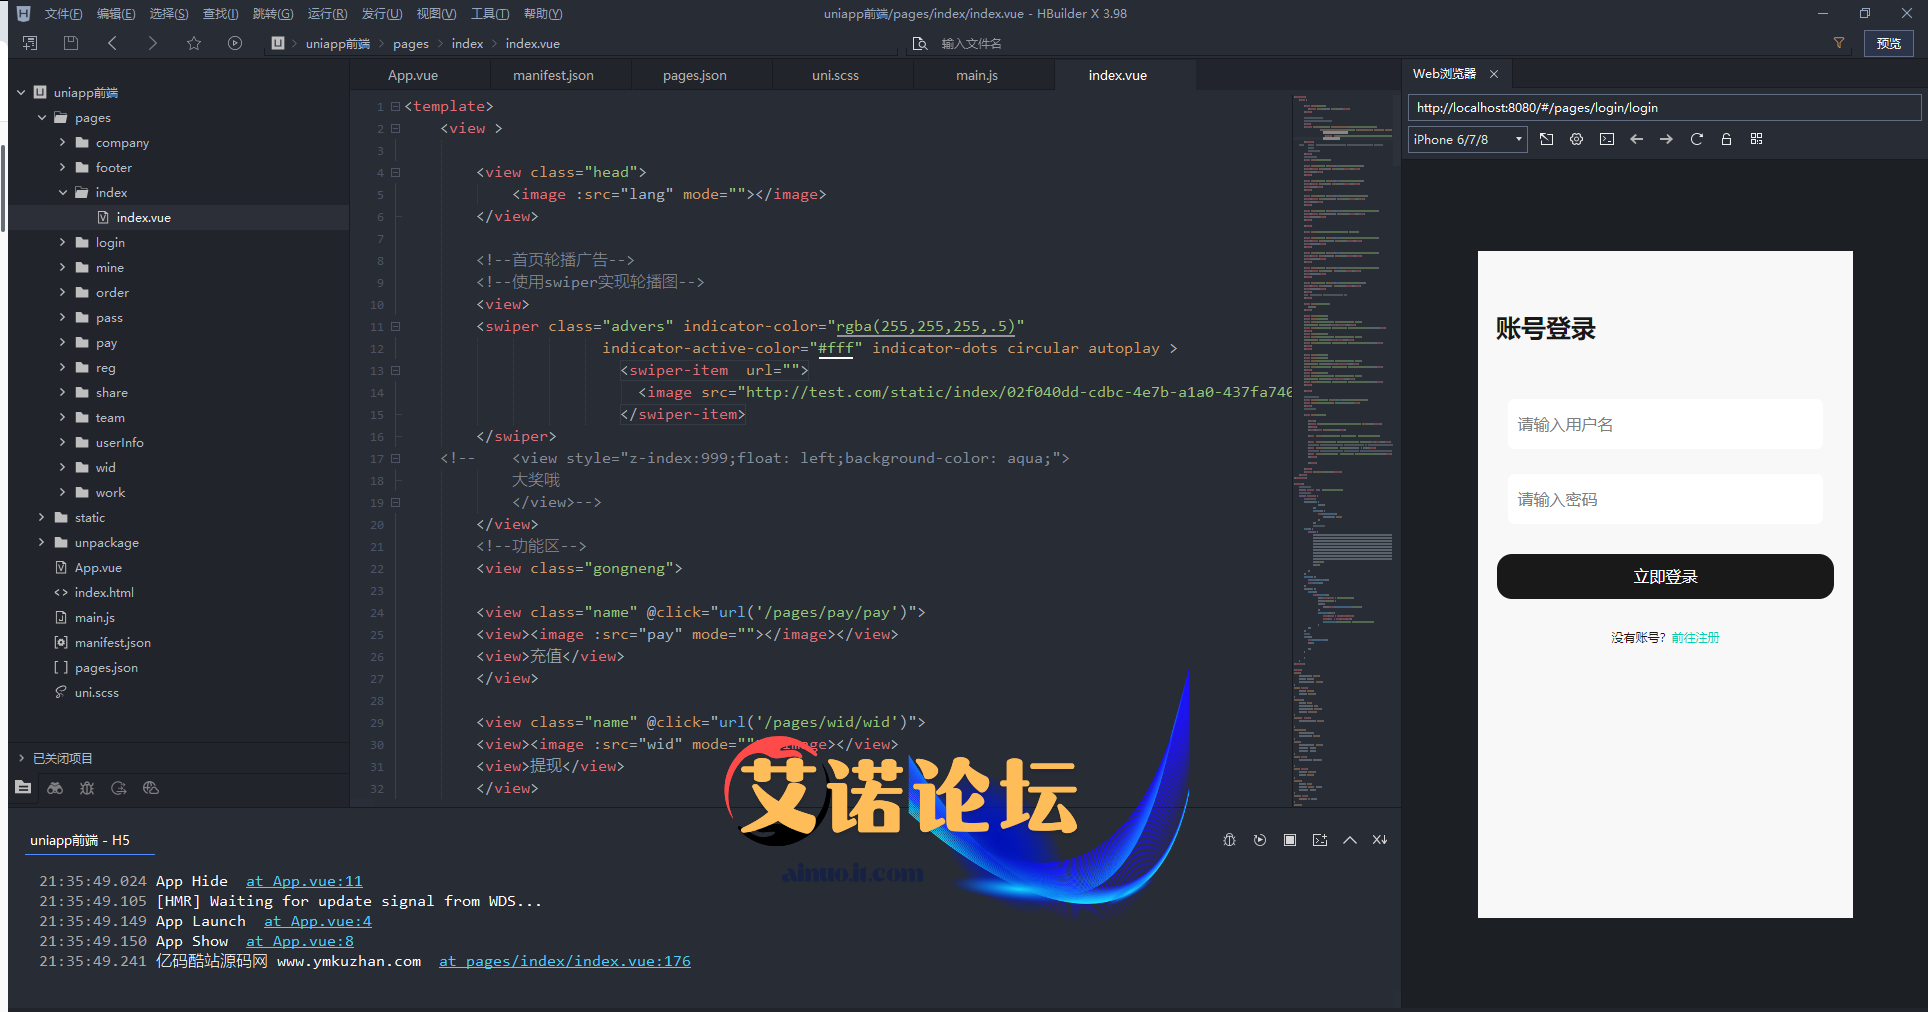Navigate forward with the right chevron toolbar icon
Viewport: 1928px width, 1012px height.
(152, 43)
